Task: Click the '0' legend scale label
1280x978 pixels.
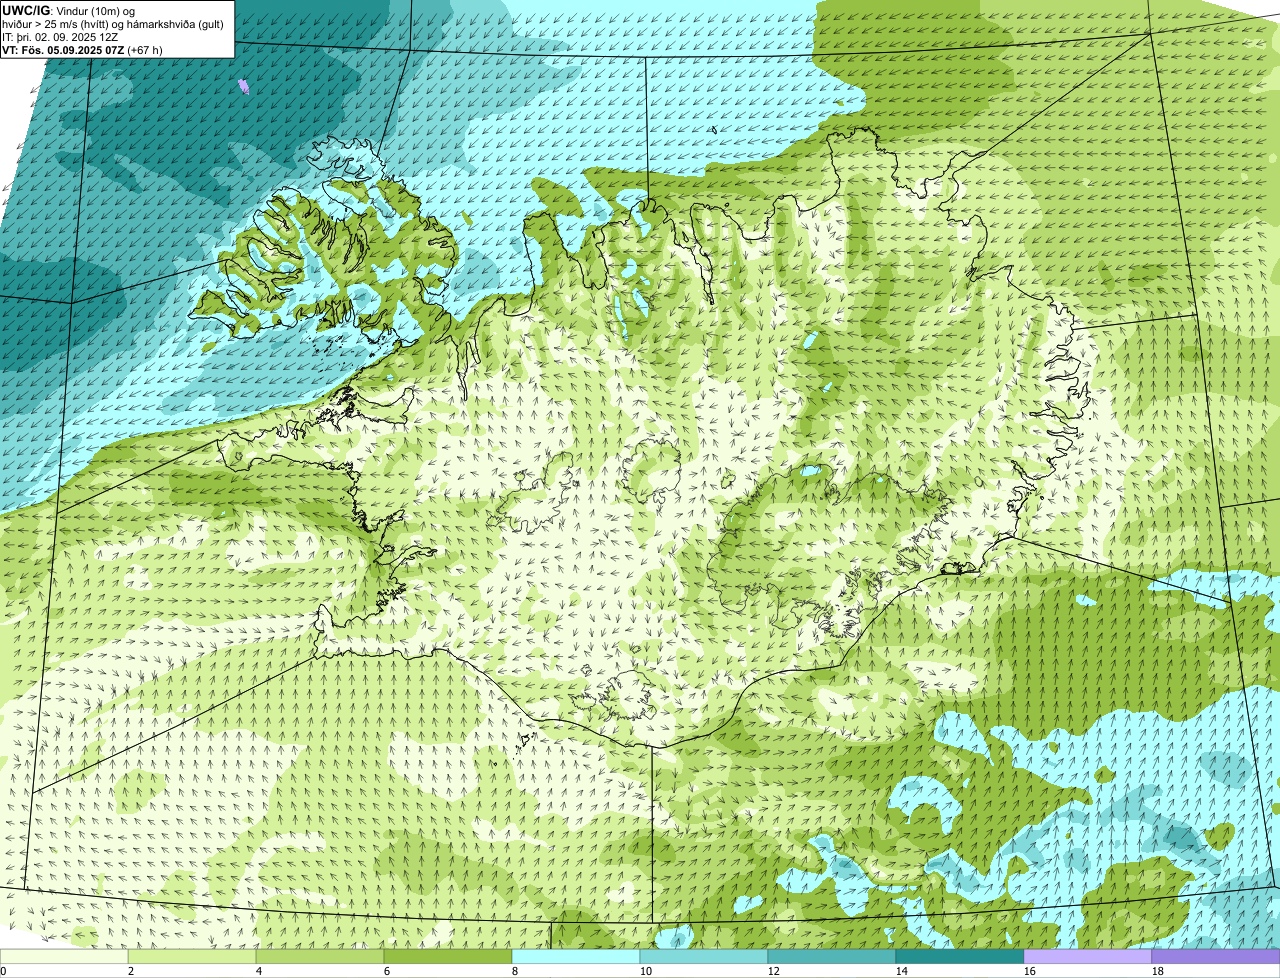Action: click(4, 971)
